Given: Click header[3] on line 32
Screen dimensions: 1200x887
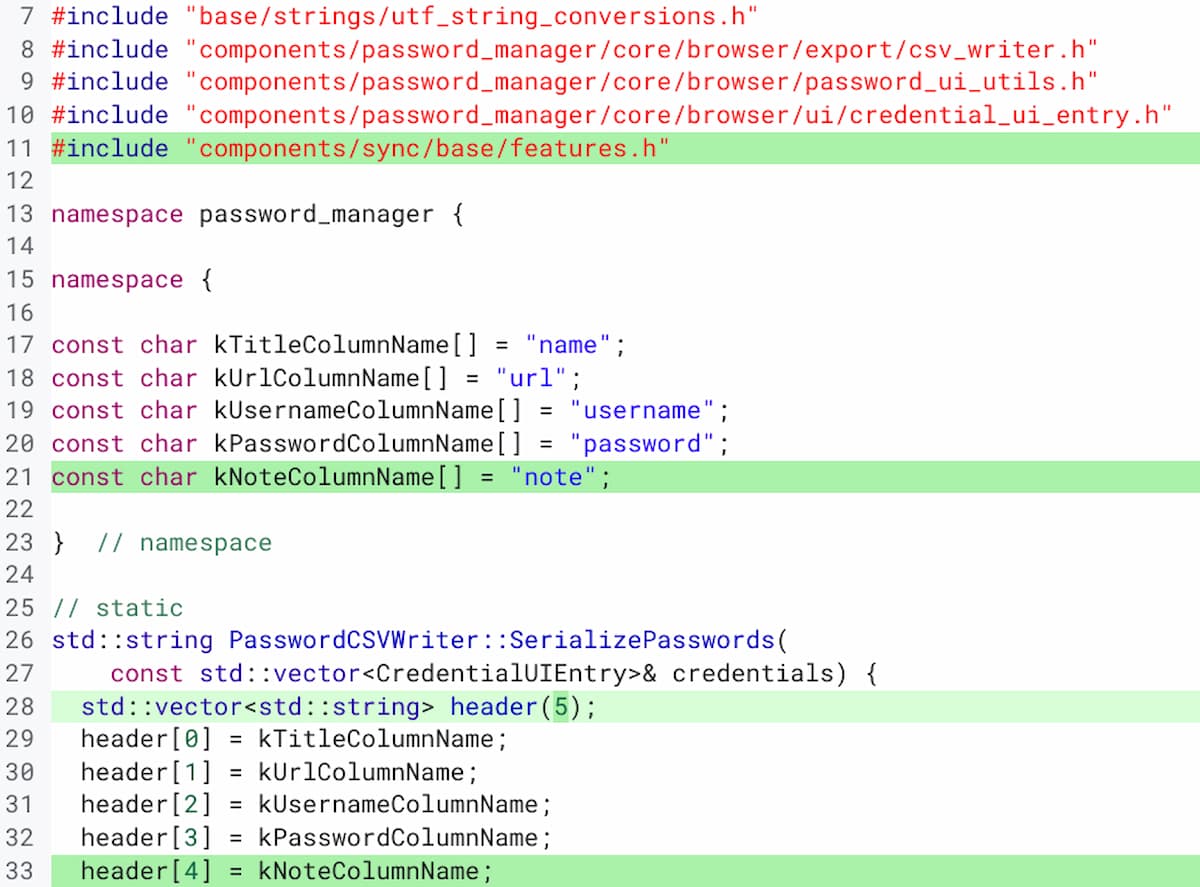Looking at the screenshot, I should [147, 838].
